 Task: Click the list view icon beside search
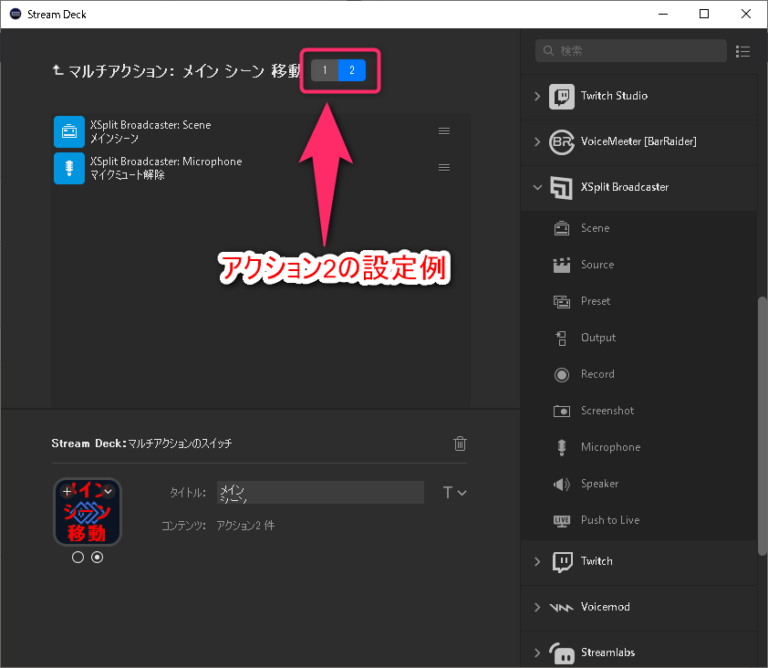(x=743, y=51)
